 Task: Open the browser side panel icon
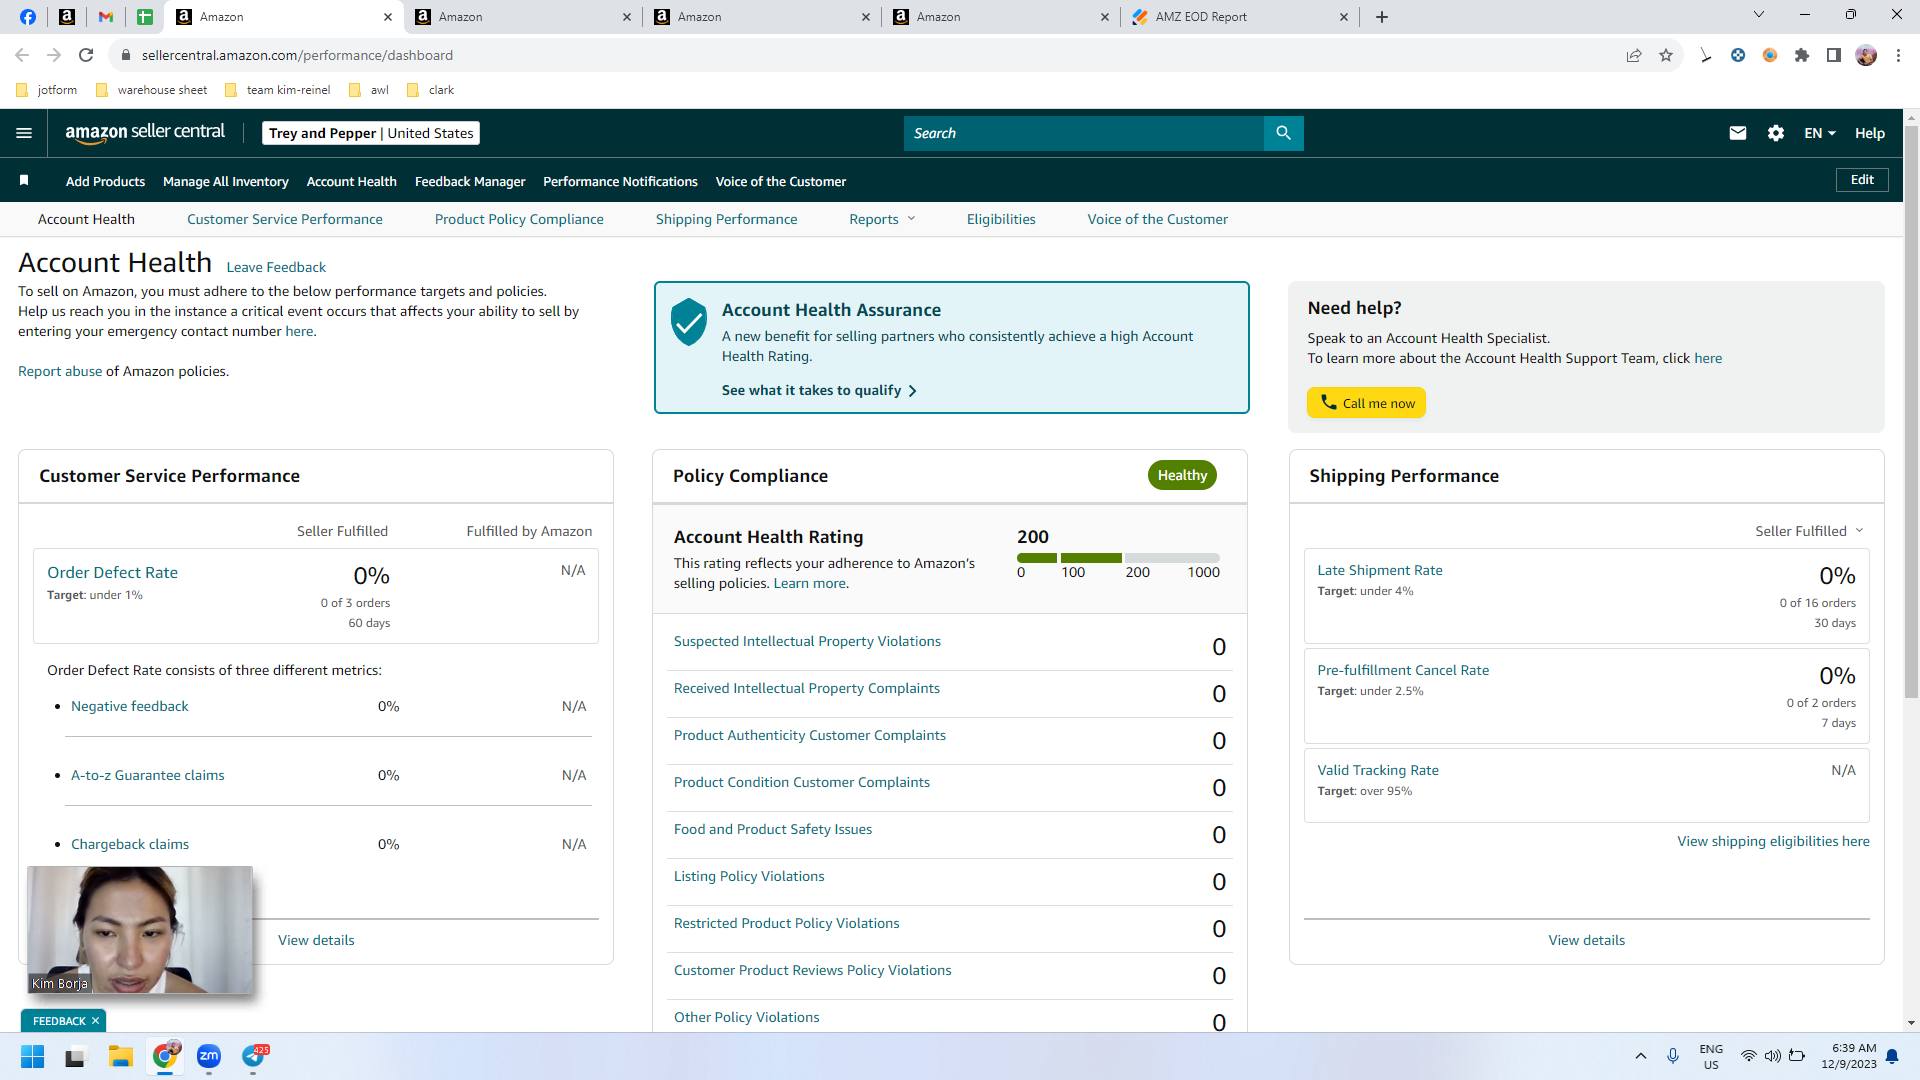pyautogui.click(x=1834, y=55)
